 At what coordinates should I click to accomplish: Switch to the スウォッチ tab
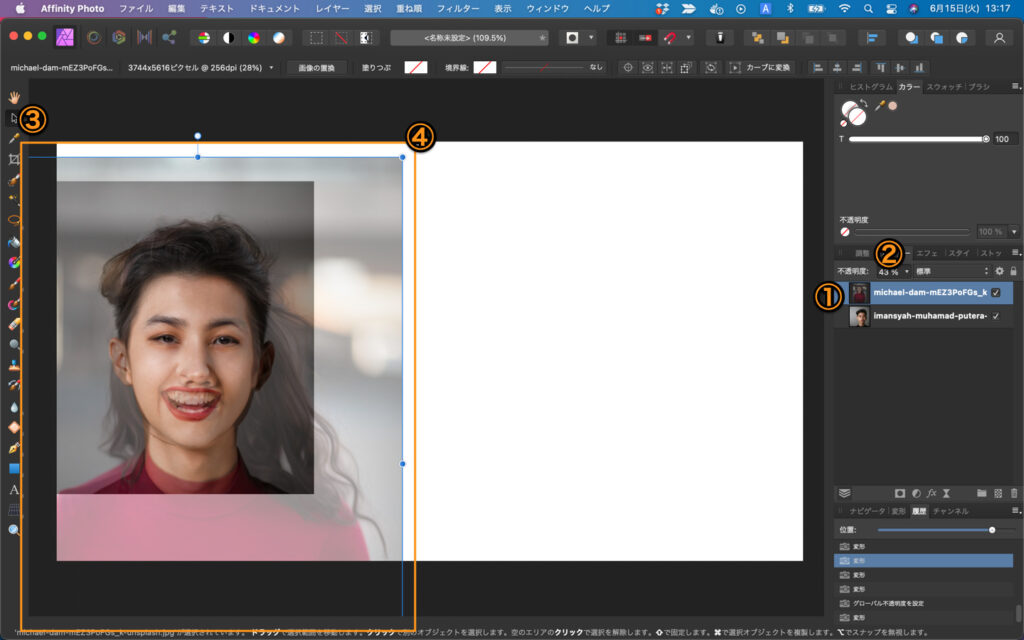943,87
